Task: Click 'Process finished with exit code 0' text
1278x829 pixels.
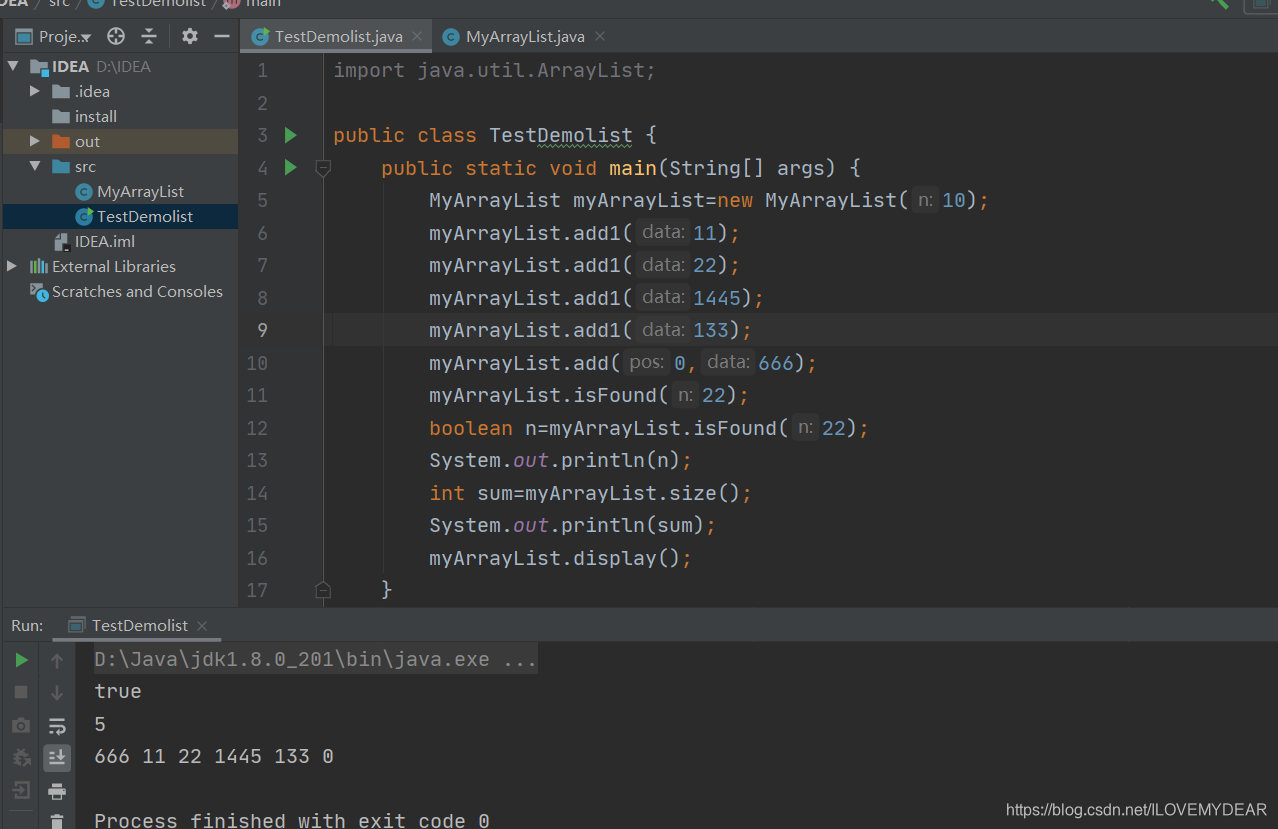Action: tap(292, 821)
